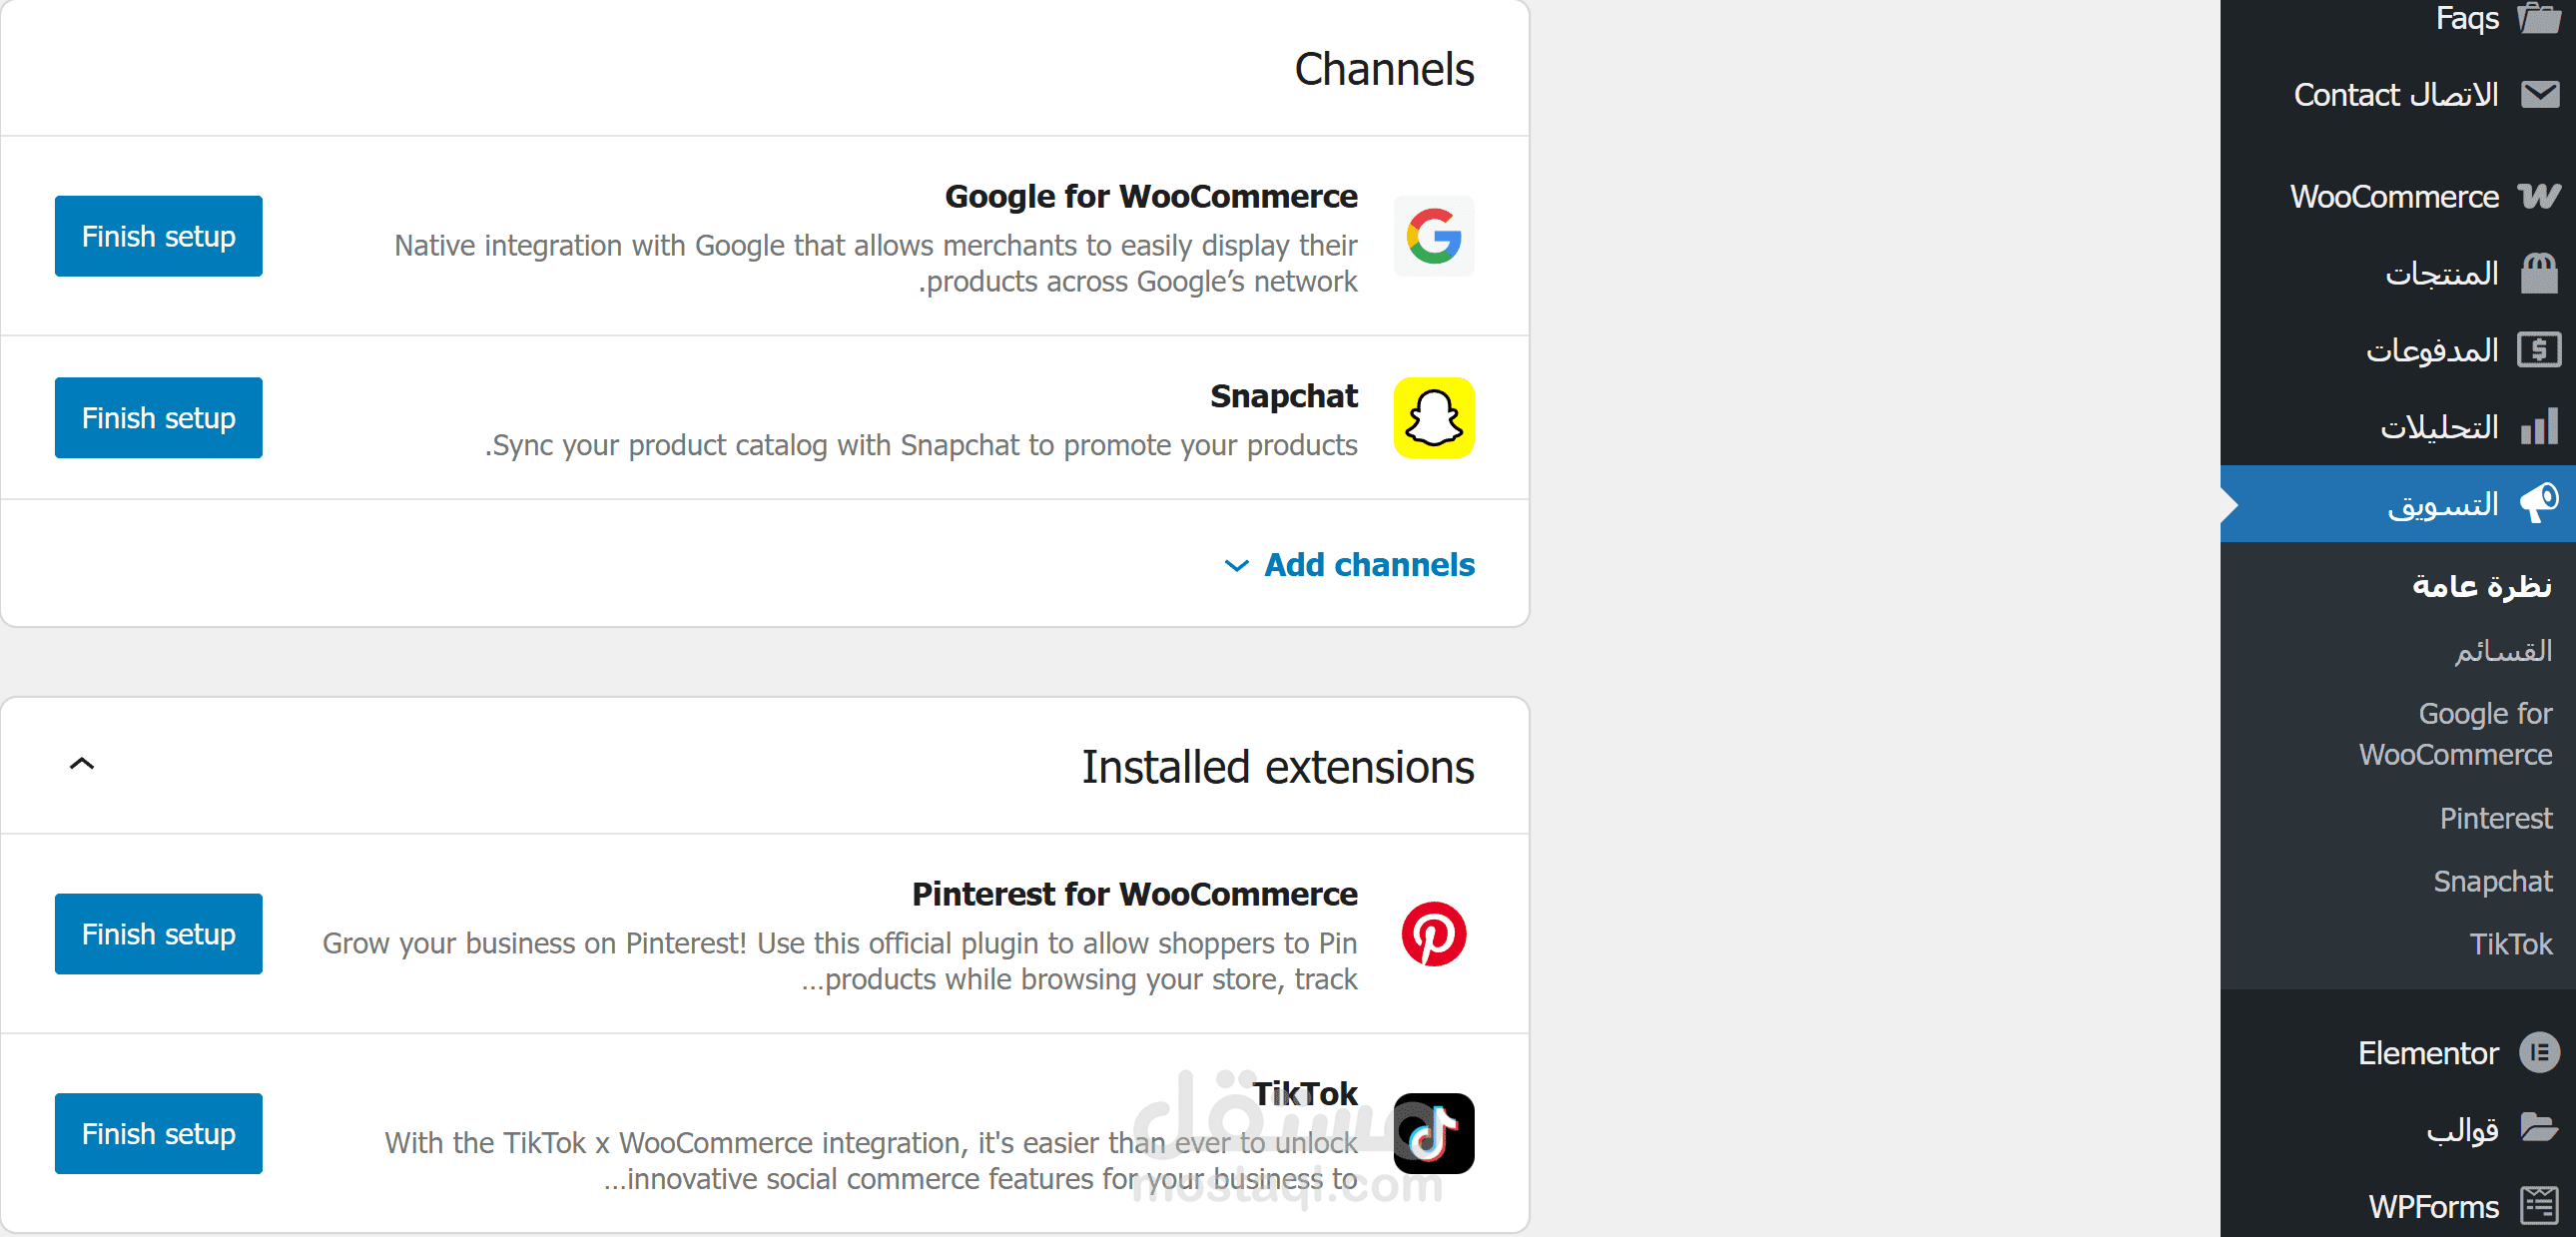This screenshot has width=2576, height=1237.
Task: Finish setup for Google for WooCommerce
Action: tap(158, 236)
